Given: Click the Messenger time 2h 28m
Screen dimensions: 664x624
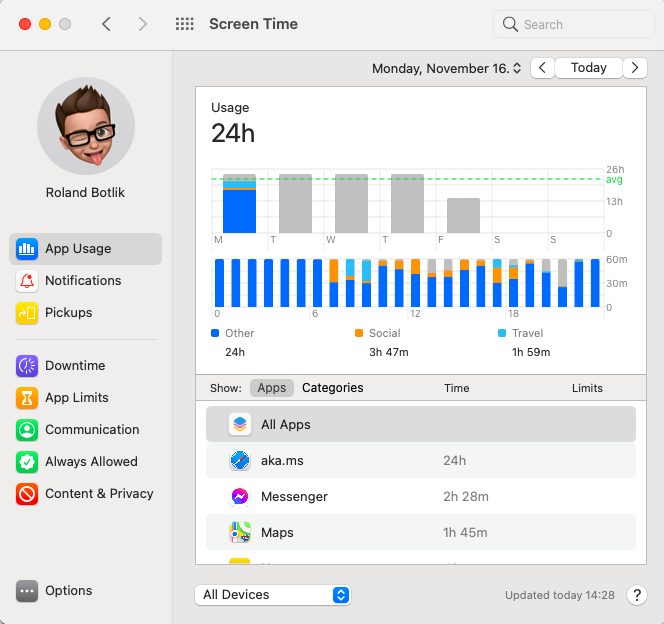Looking at the screenshot, I should click(466, 497).
